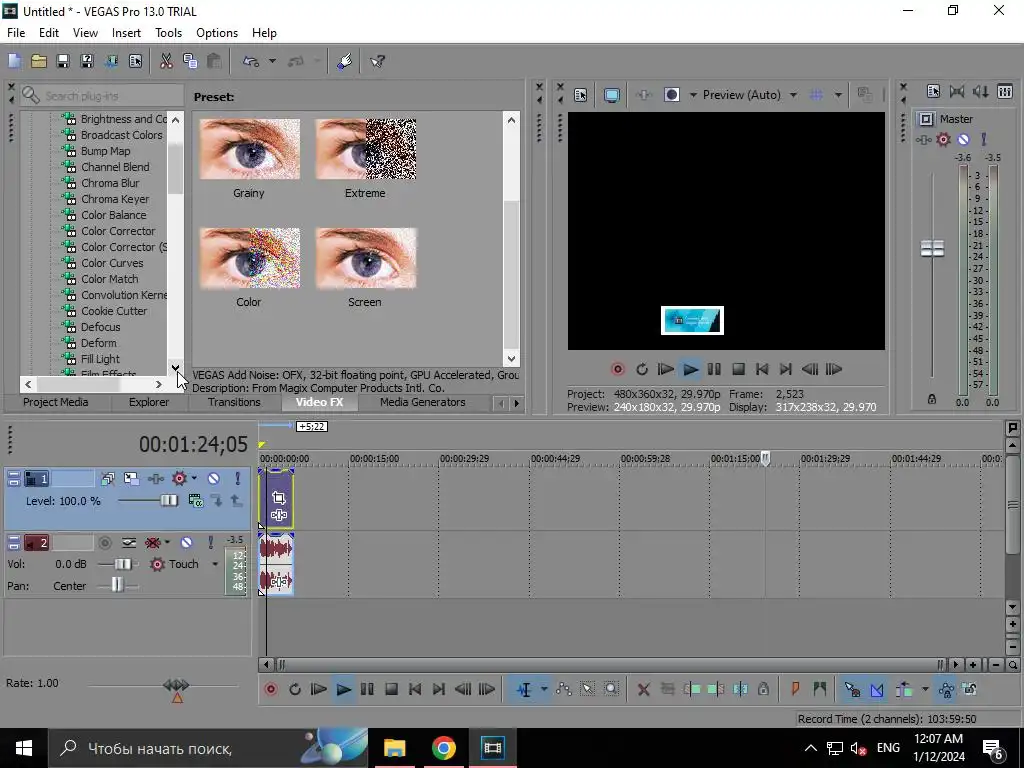Mute audio track 2
1024x768 pixels.
point(186,543)
